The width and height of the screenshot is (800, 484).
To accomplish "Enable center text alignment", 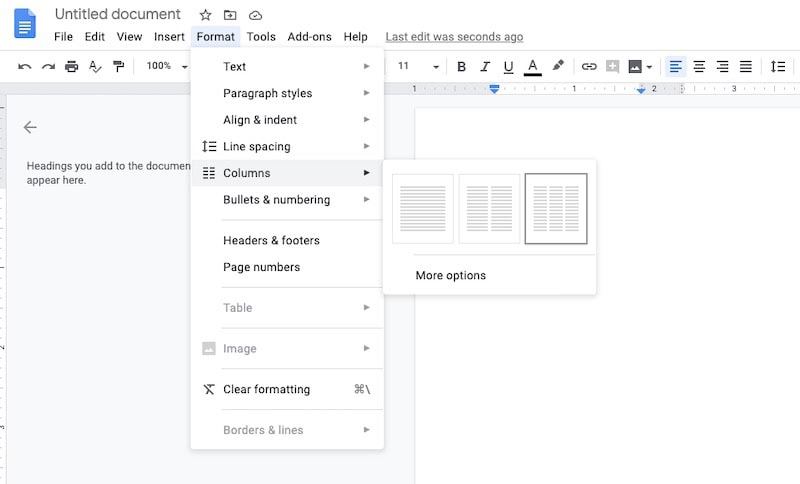I will (699, 67).
